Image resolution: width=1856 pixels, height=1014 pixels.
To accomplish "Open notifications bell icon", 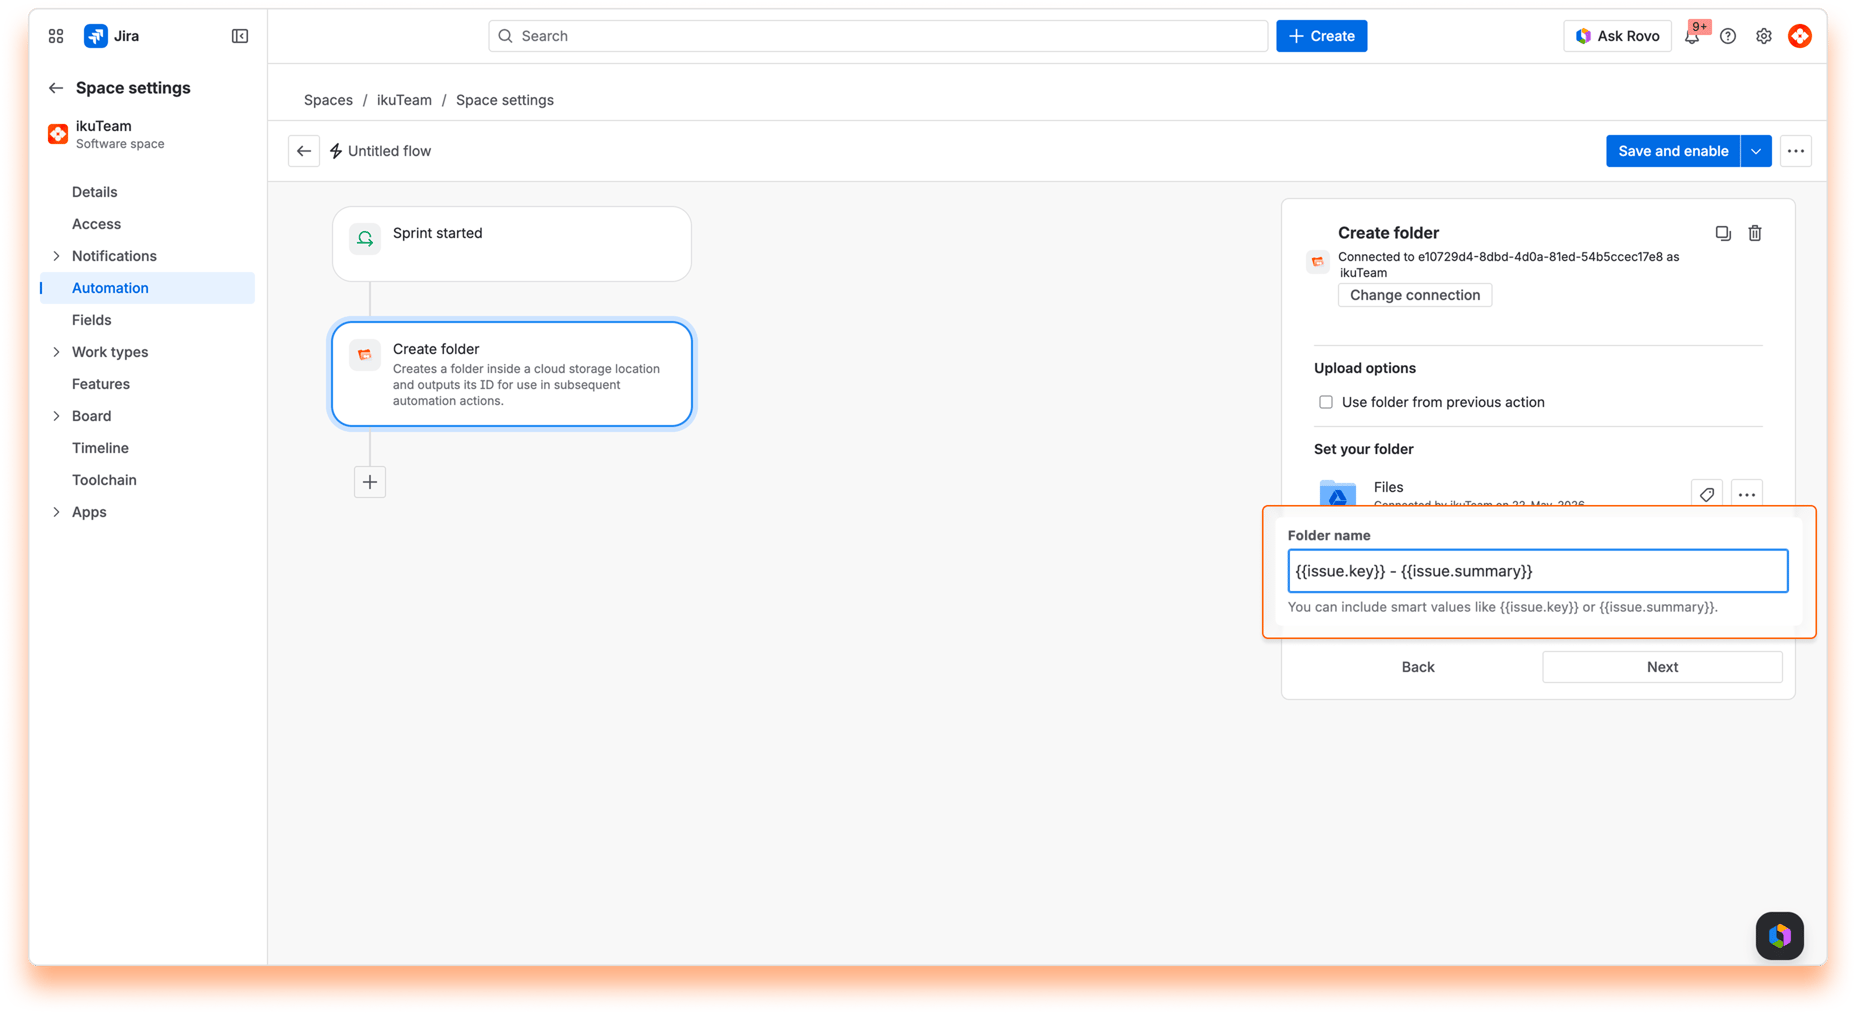I will pyautogui.click(x=1692, y=36).
